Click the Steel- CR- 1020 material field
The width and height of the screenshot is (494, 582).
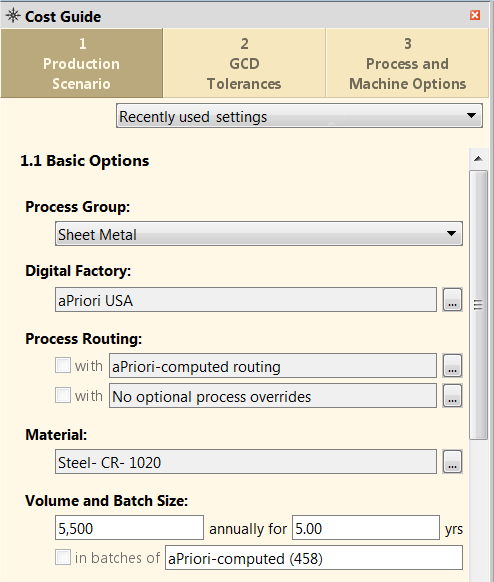(246, 462)
